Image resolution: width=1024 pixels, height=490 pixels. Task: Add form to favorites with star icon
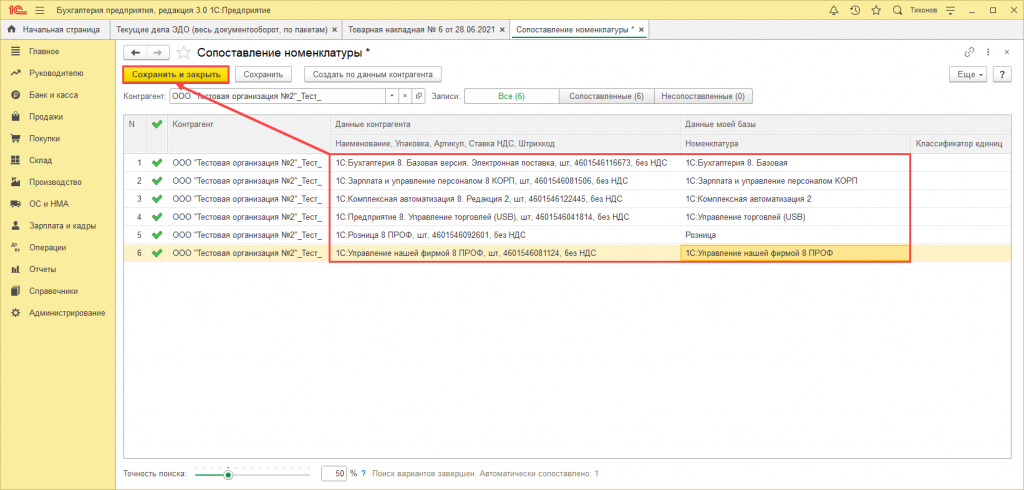(x=184, y=53)
